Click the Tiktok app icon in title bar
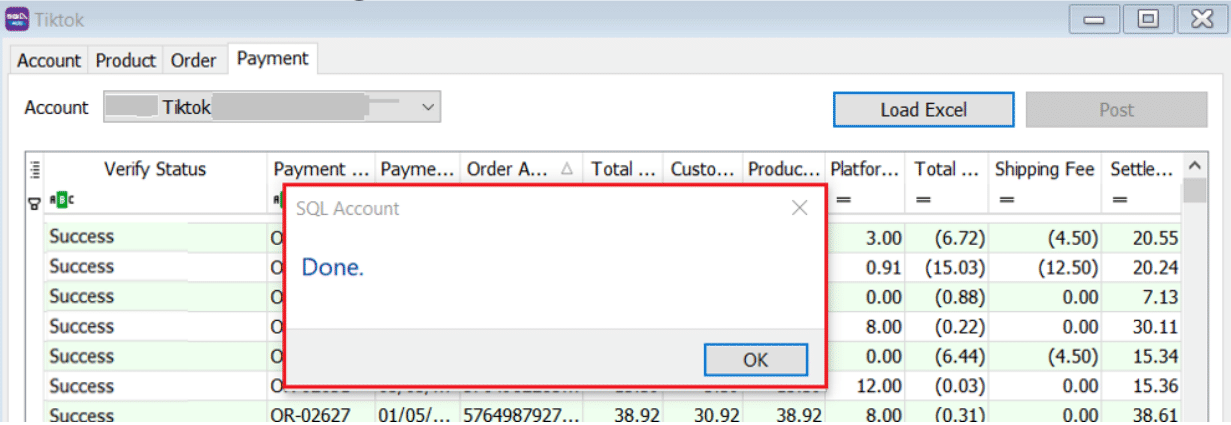Viewport: 1231px width, 425px height. 18,18
